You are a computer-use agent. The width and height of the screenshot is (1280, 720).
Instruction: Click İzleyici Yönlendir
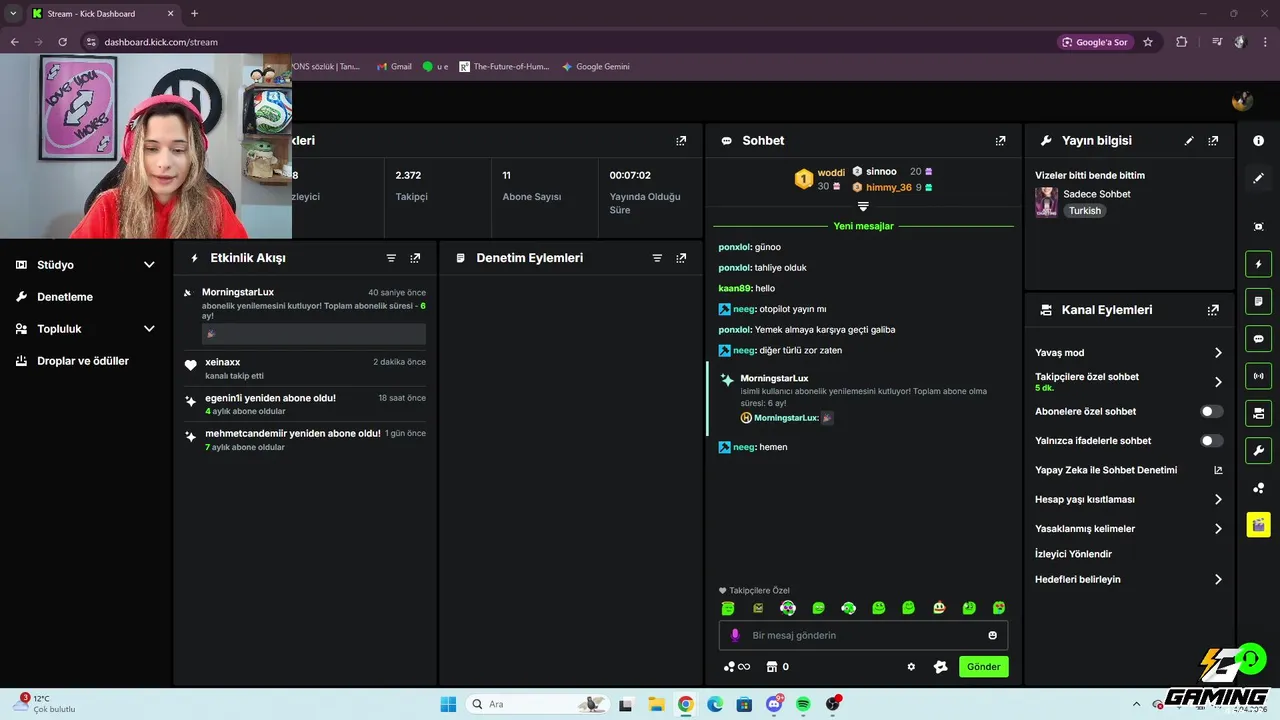click(x=1073, y=554)
